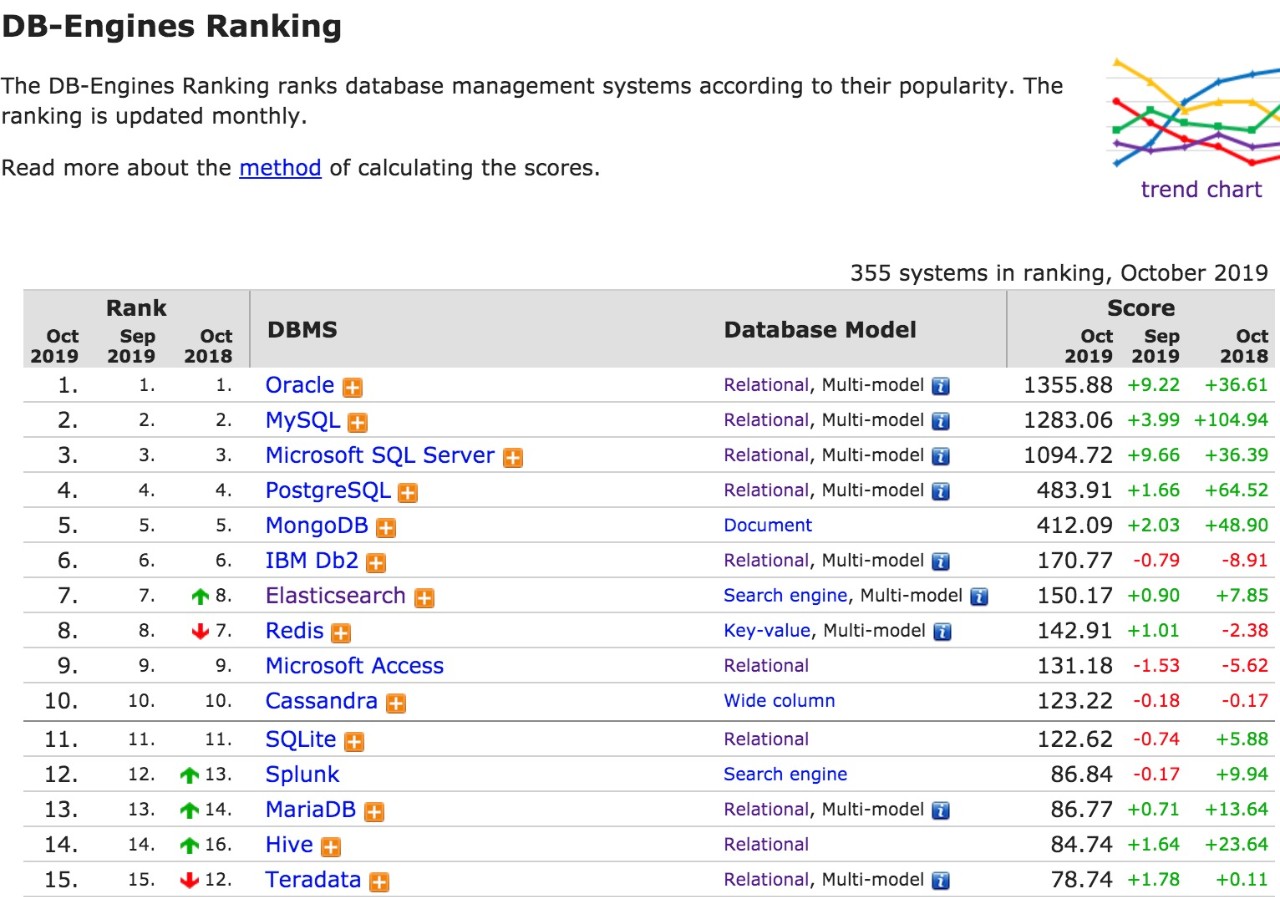The width and height of the screenshot is (1280, 897).
Task: Click Key-value link in Redis row
Action: click(768, 631)
